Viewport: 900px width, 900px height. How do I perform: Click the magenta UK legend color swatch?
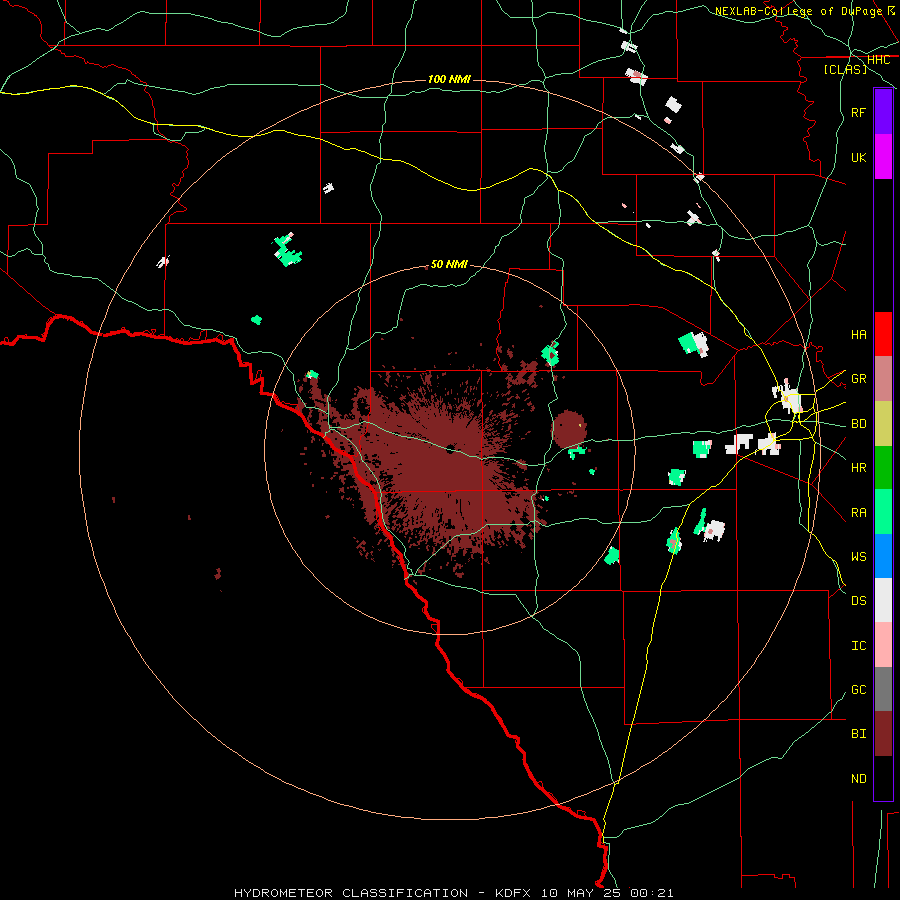[x=883, y=157]
